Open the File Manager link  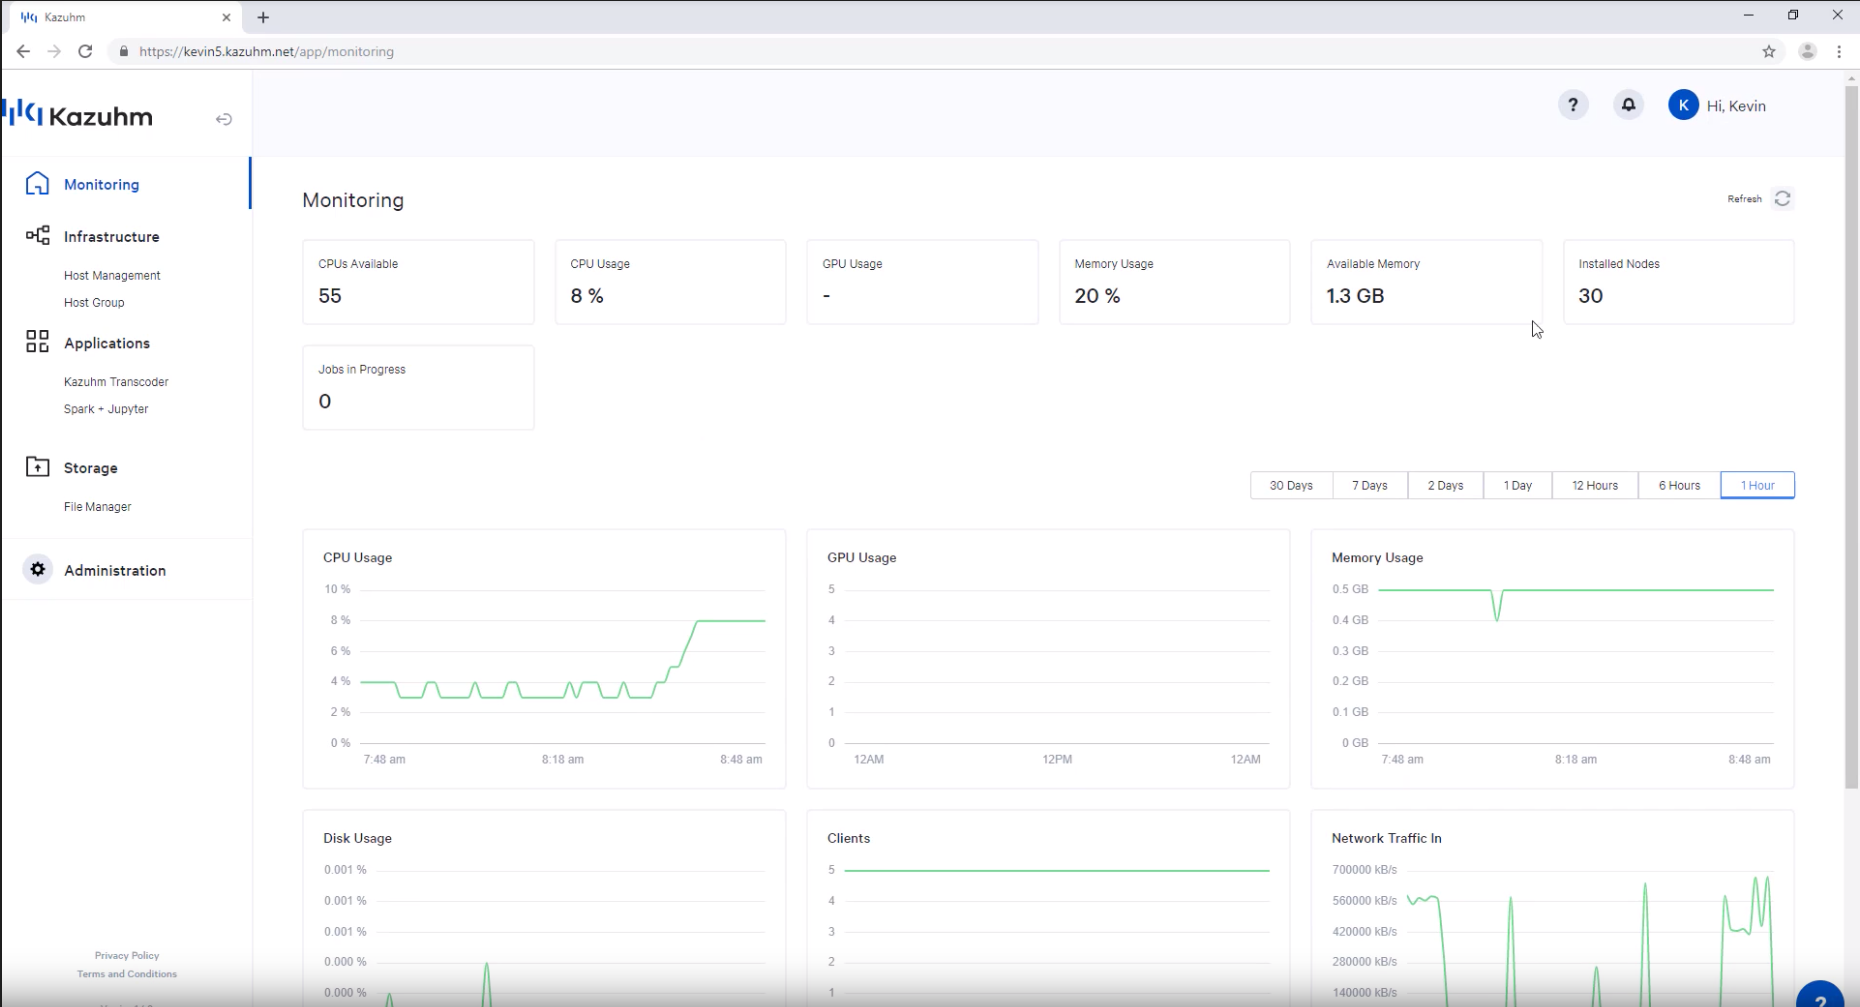pos(97,507)
